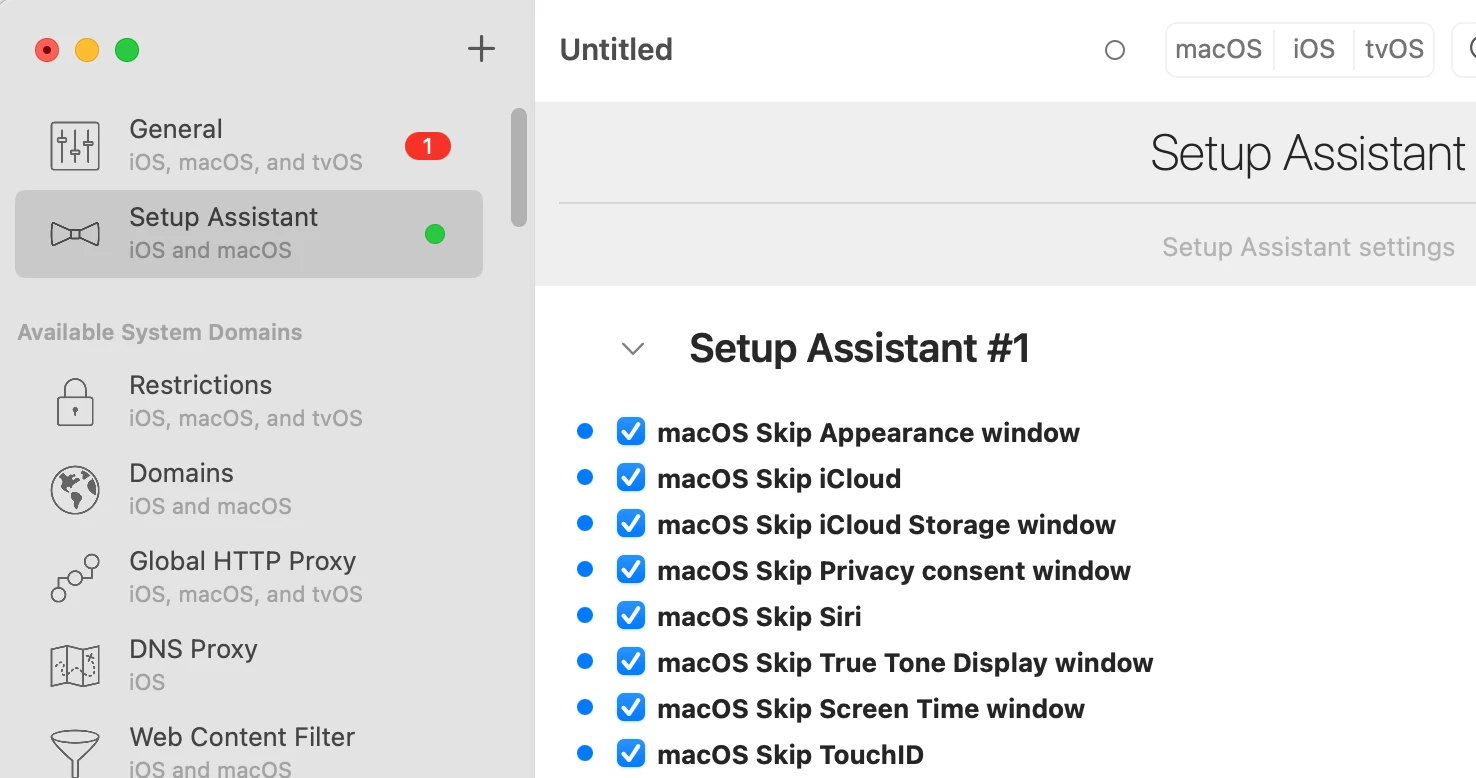Uncheck macOS Skip TouchID checkbox
1476x778 pixels.
631,753
